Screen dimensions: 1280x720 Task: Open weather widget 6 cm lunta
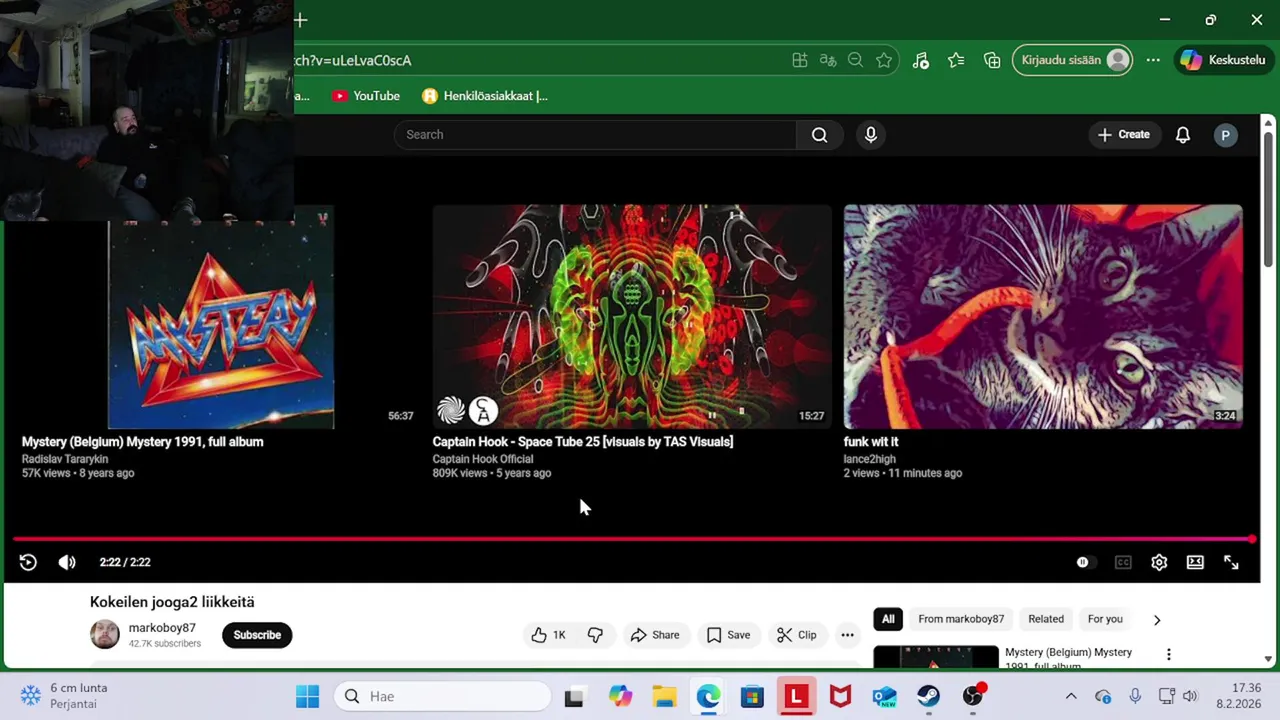66,696
